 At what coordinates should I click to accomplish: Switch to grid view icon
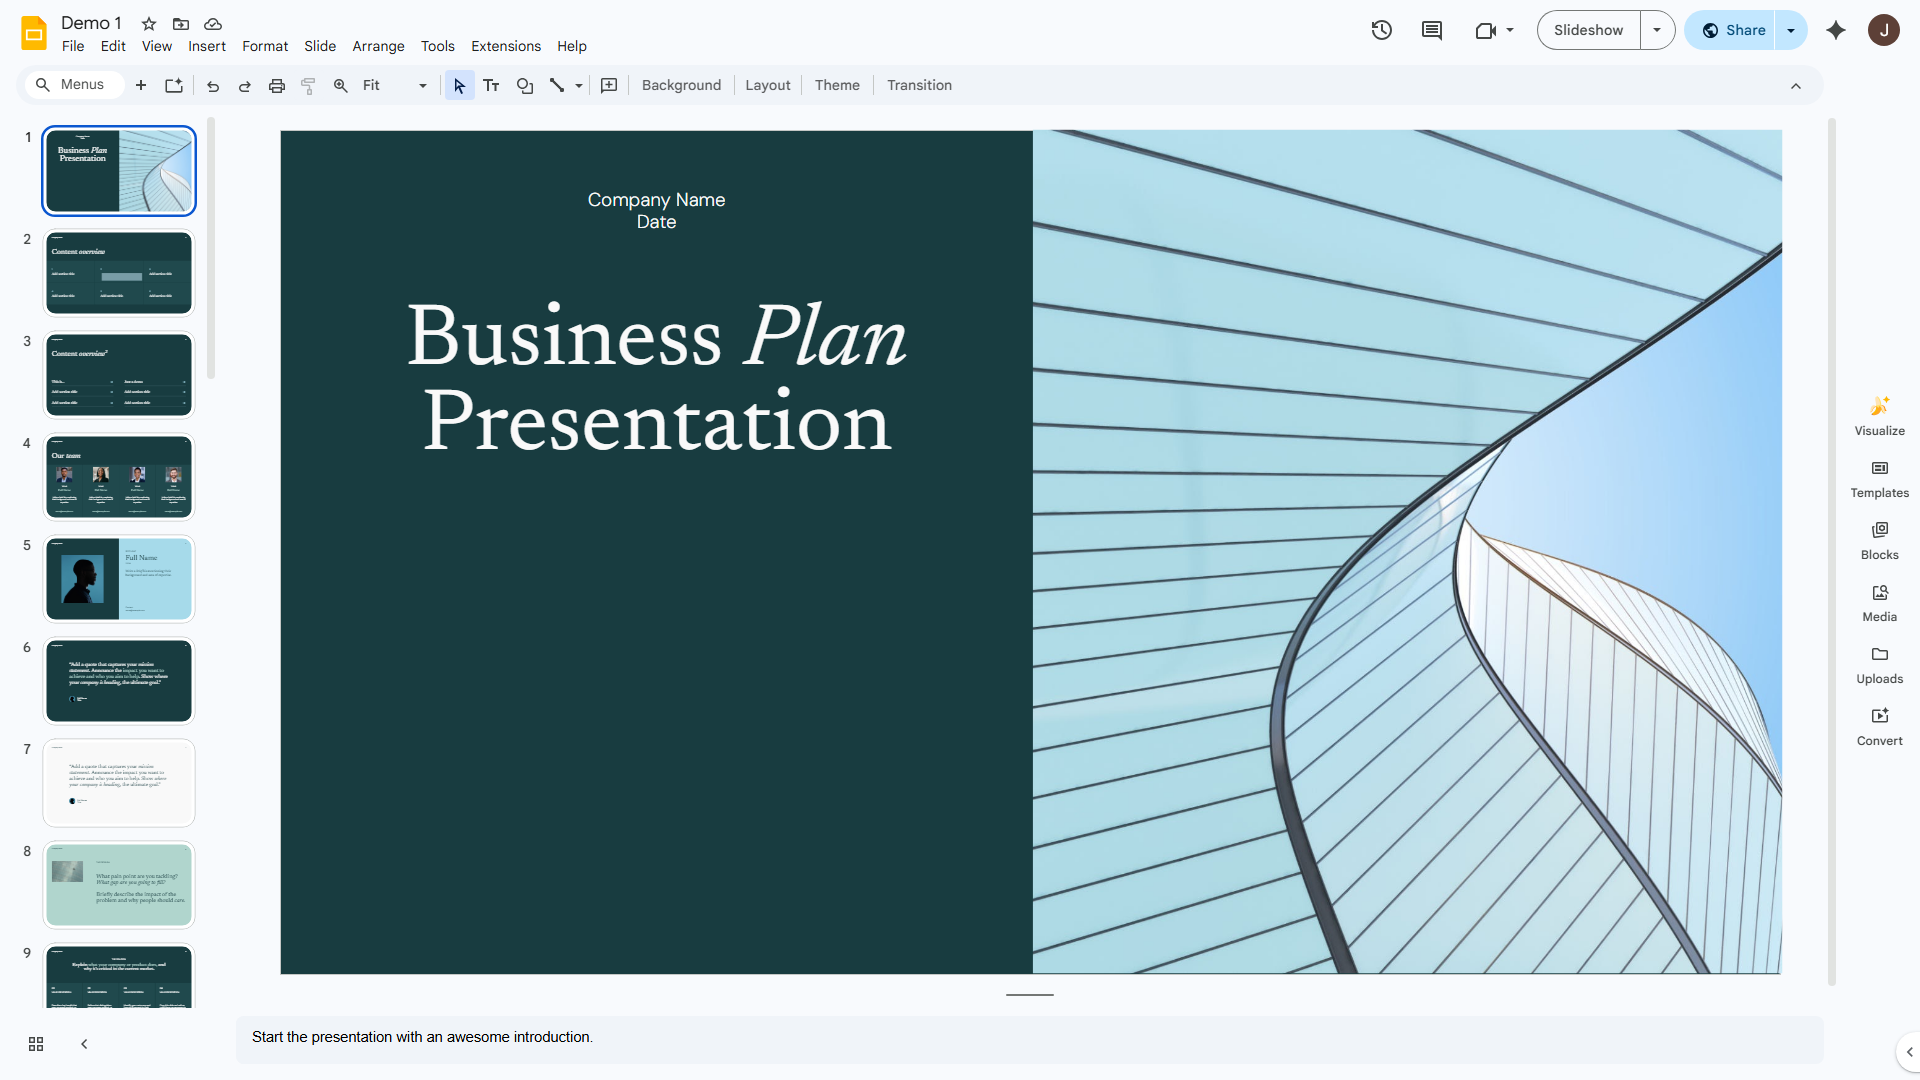36,1044
